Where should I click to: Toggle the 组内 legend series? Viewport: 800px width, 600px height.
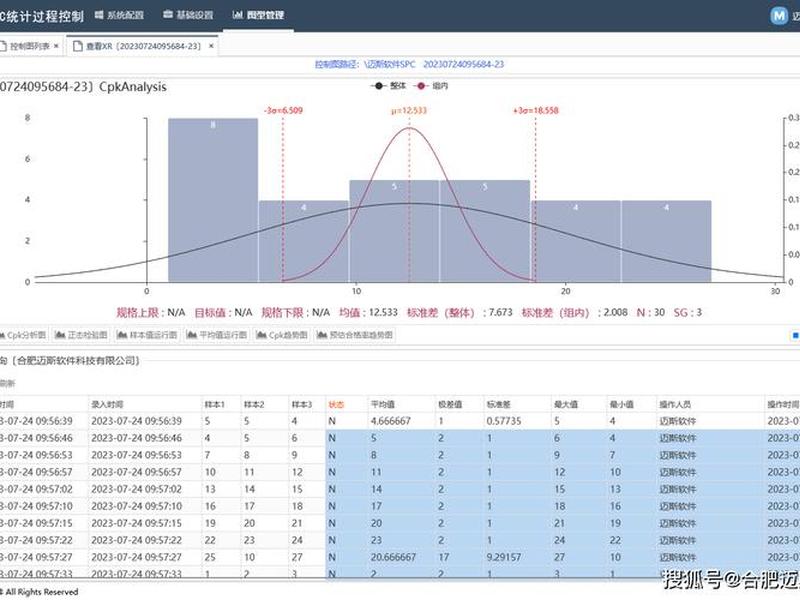pos(431,86)
